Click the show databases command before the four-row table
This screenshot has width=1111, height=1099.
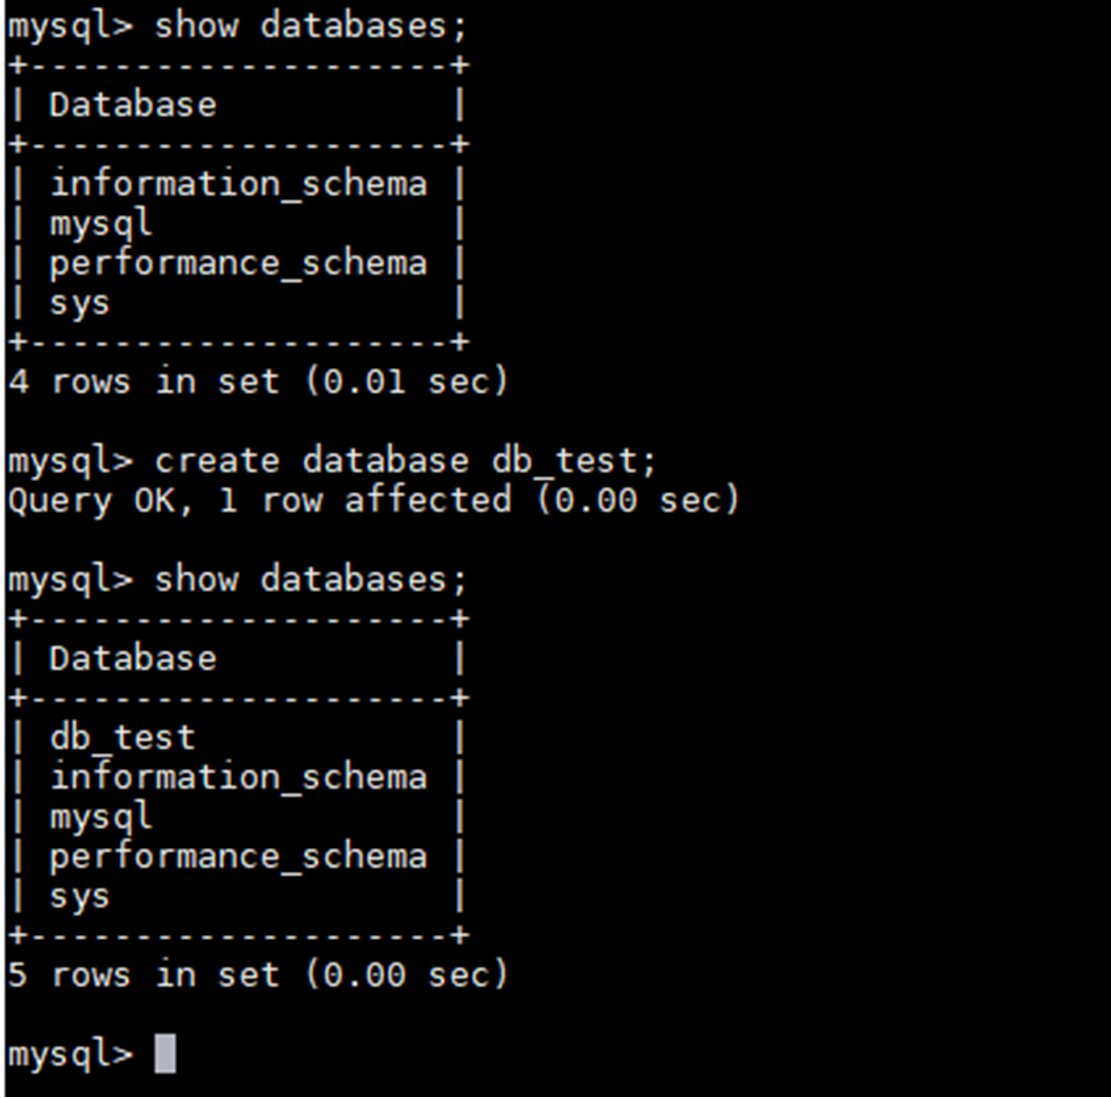pyautogui.click(x=310, y=26)
